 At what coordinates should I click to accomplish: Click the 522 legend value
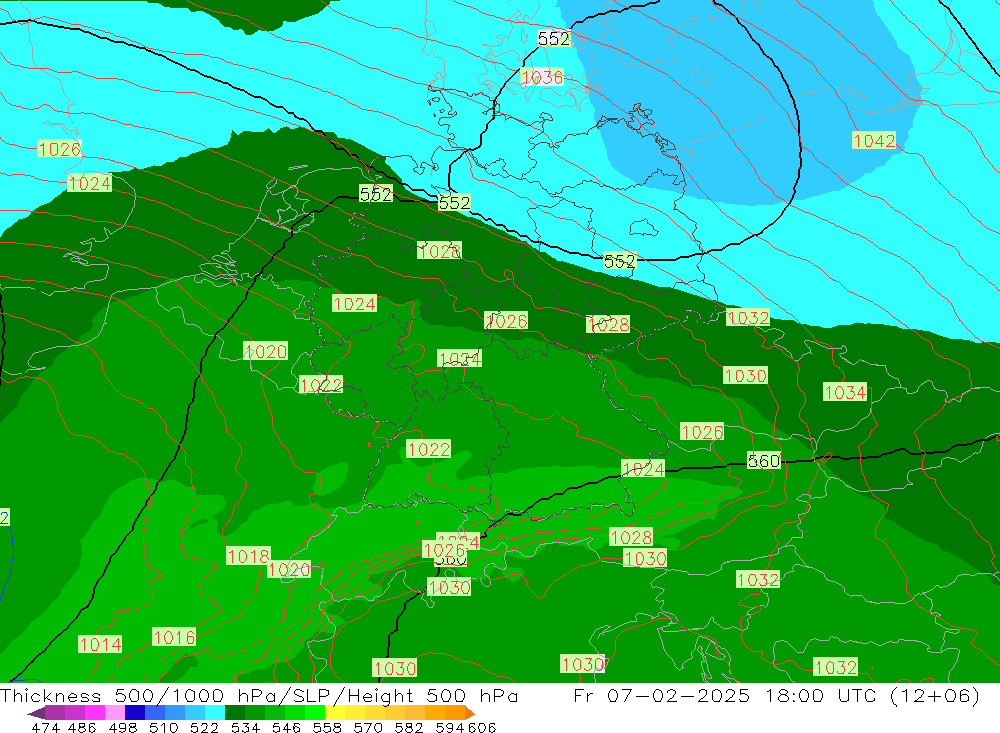[205, 727]
